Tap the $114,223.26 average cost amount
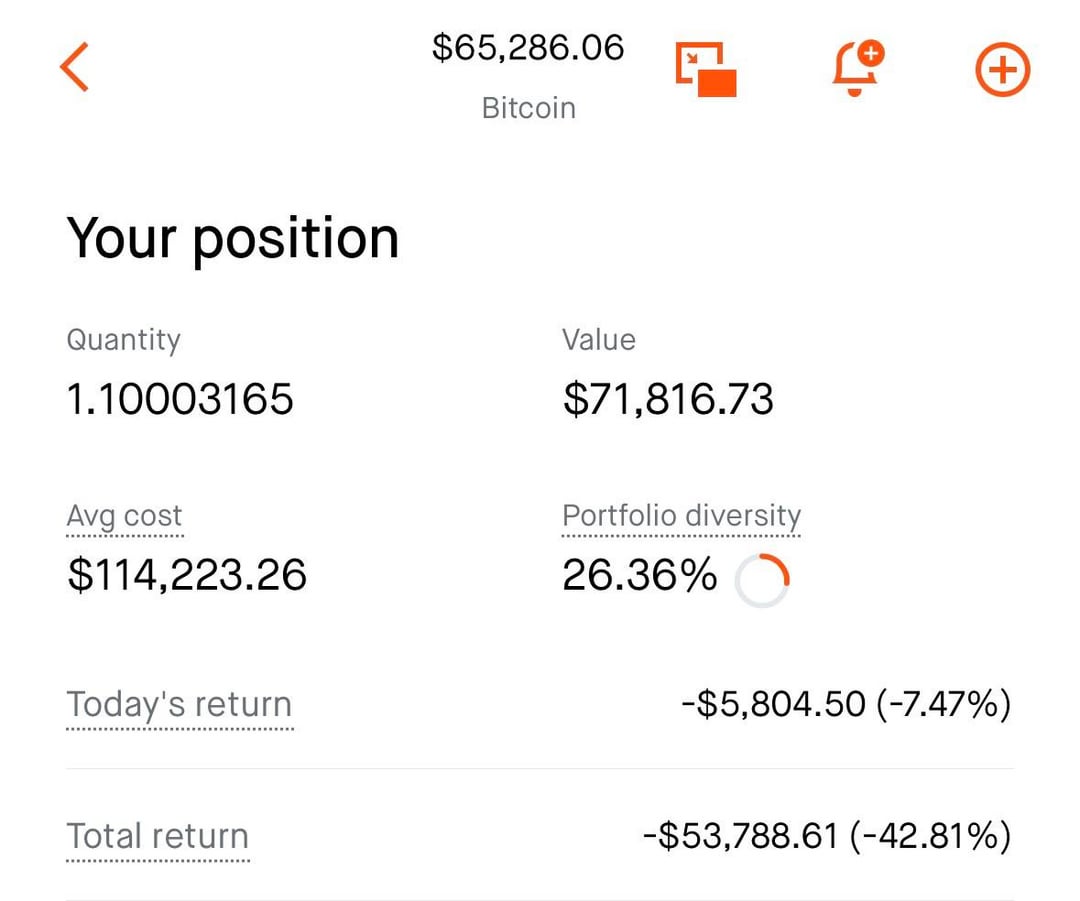Screen dimensions: 1080x901 click(187, 575)
